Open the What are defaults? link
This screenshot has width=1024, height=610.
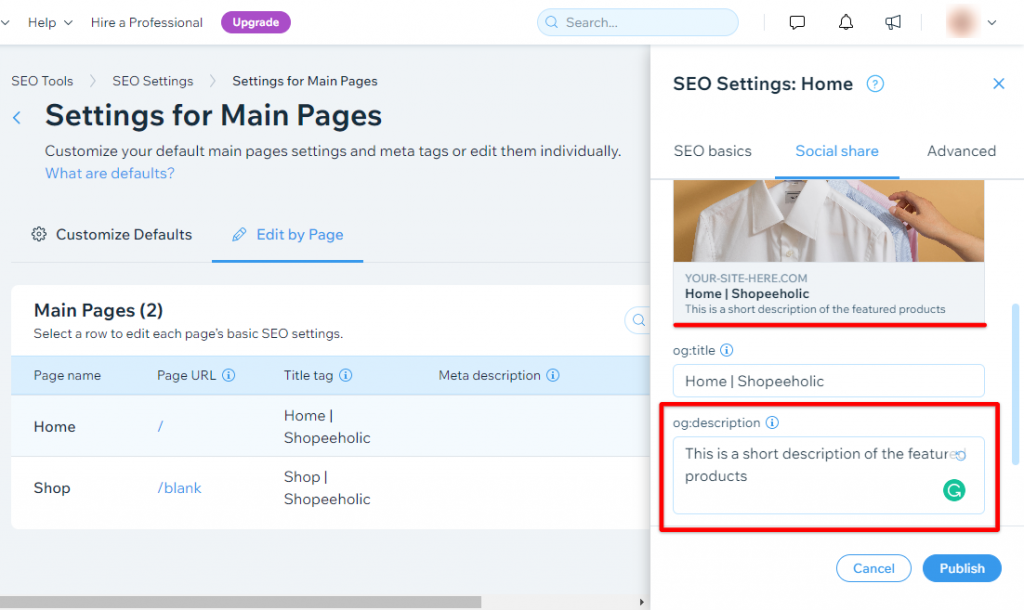[x=109, y=173]
